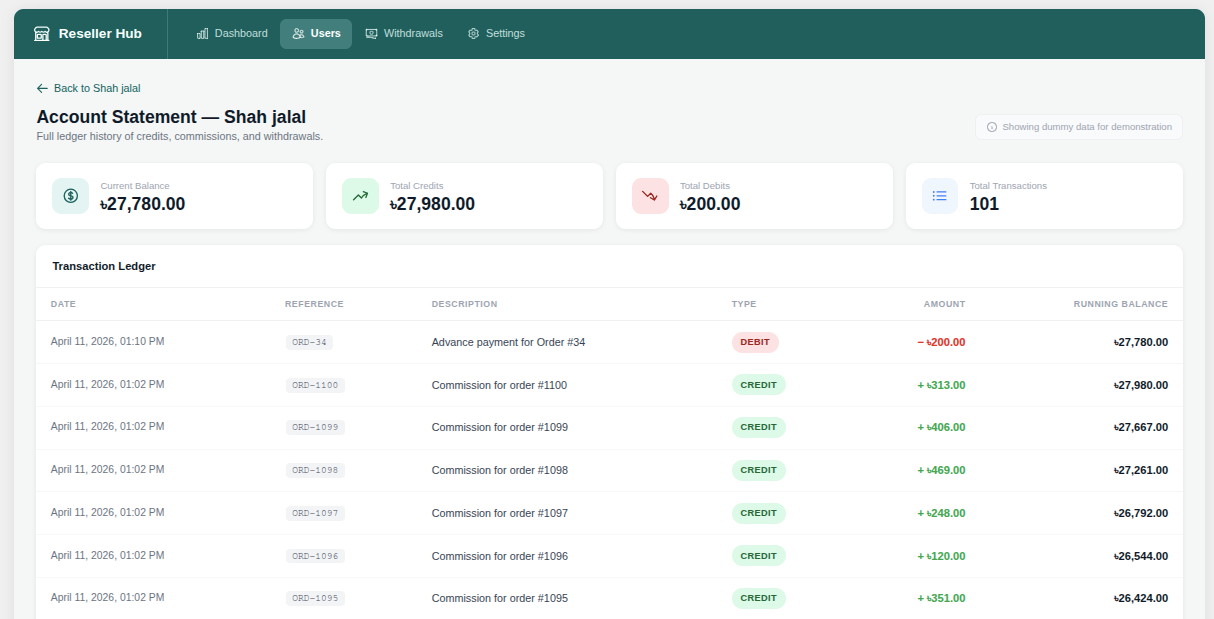
Task: Click the running balance ৳27,667.00
Action: coord(1141,427)
